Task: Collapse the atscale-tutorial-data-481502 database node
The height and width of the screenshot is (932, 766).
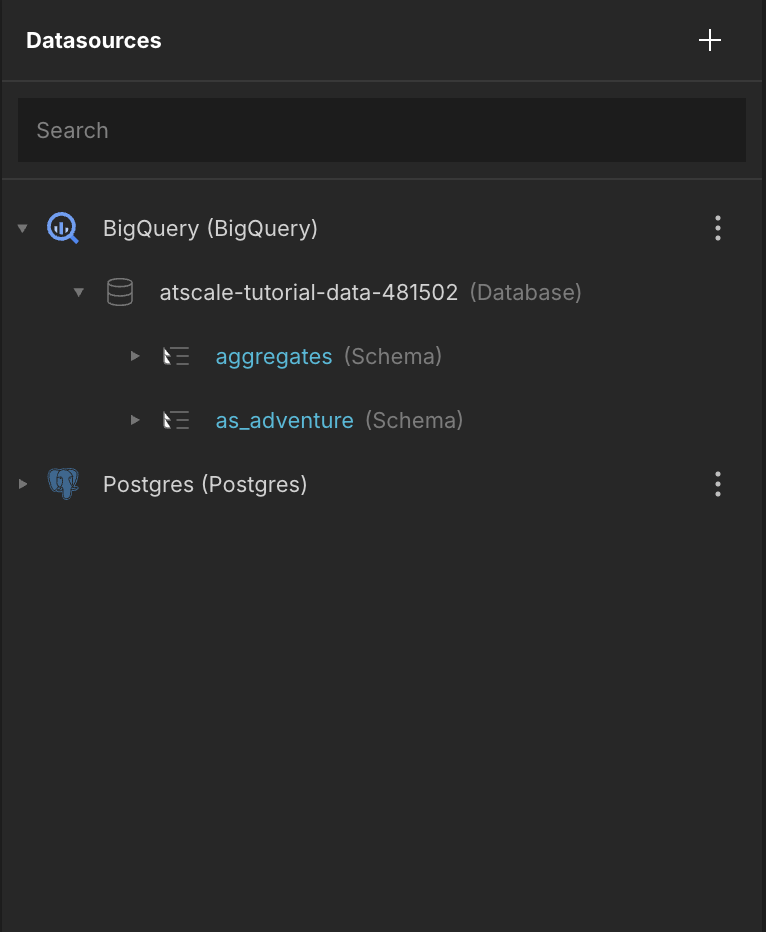Action: click(79, 292)
